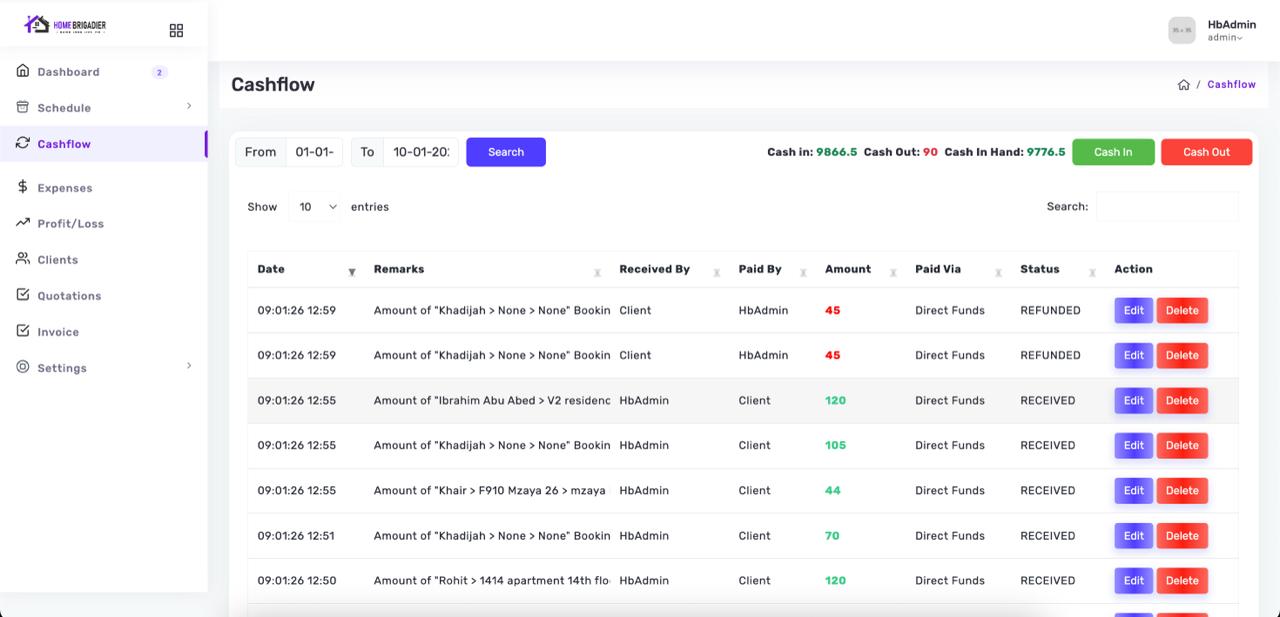
Task: Open the HbAdmin admin user menu
Action: tap(1226, 31)
